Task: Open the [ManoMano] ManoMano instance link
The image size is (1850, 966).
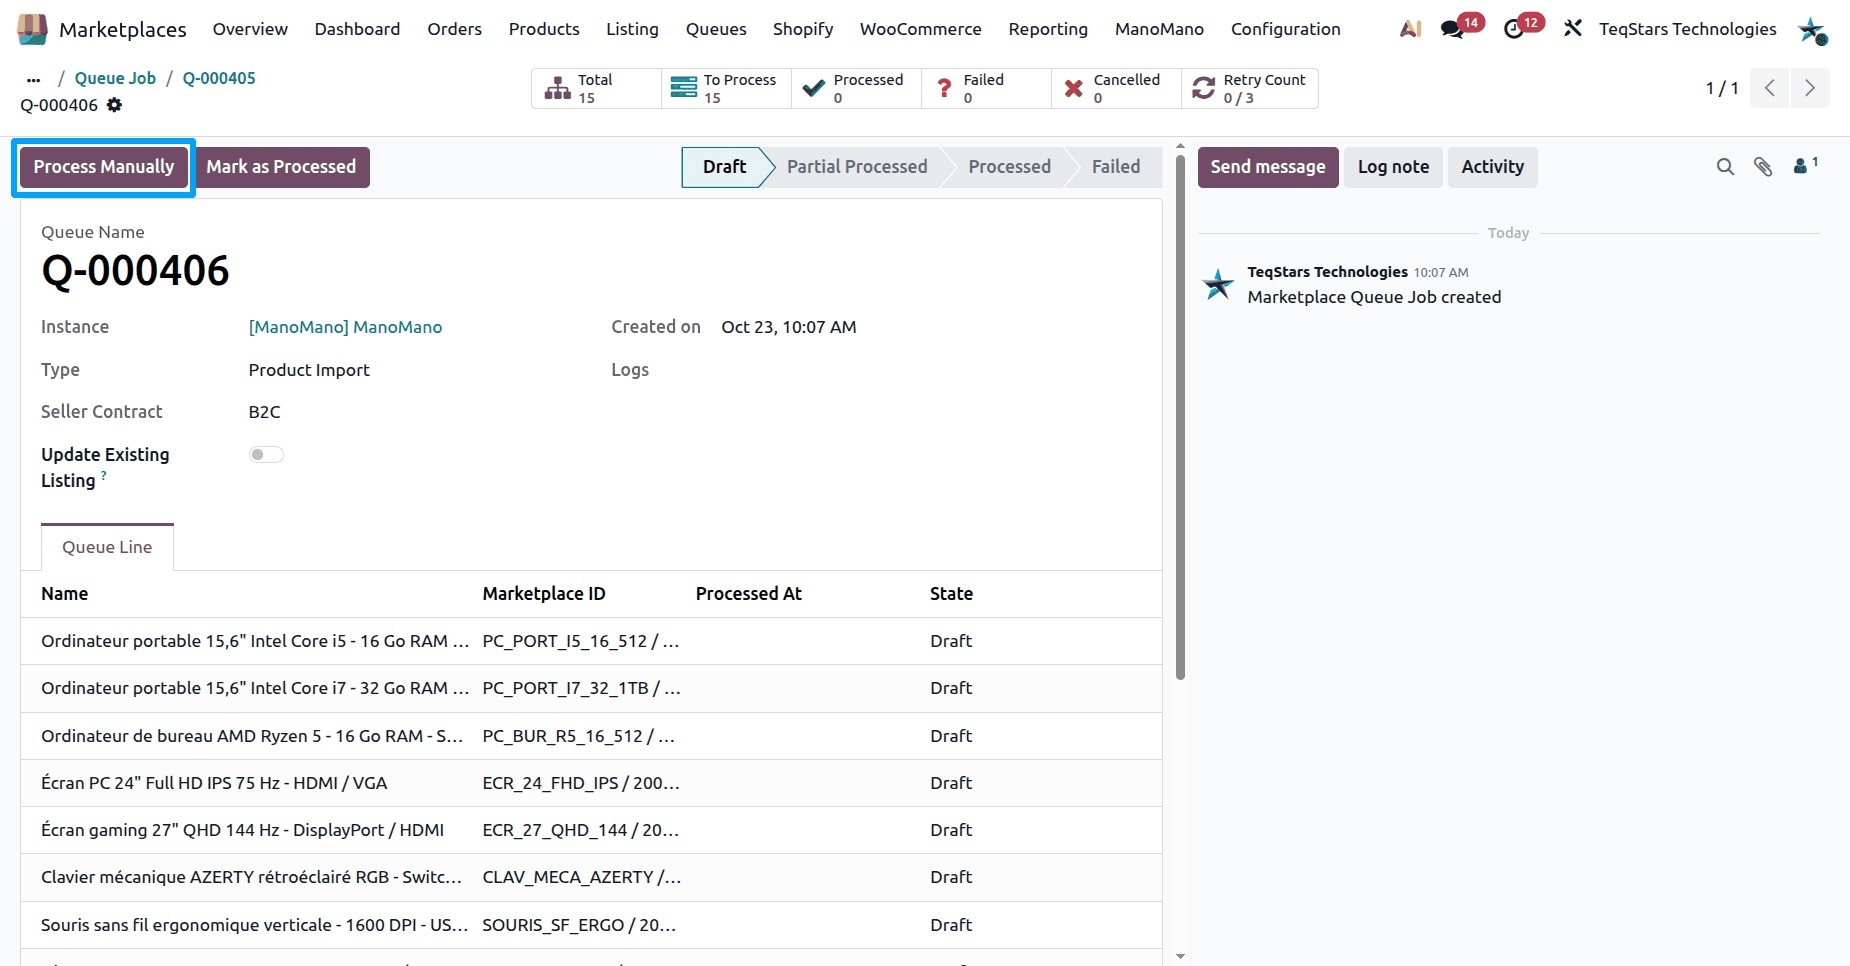Action: pos(345,327)
